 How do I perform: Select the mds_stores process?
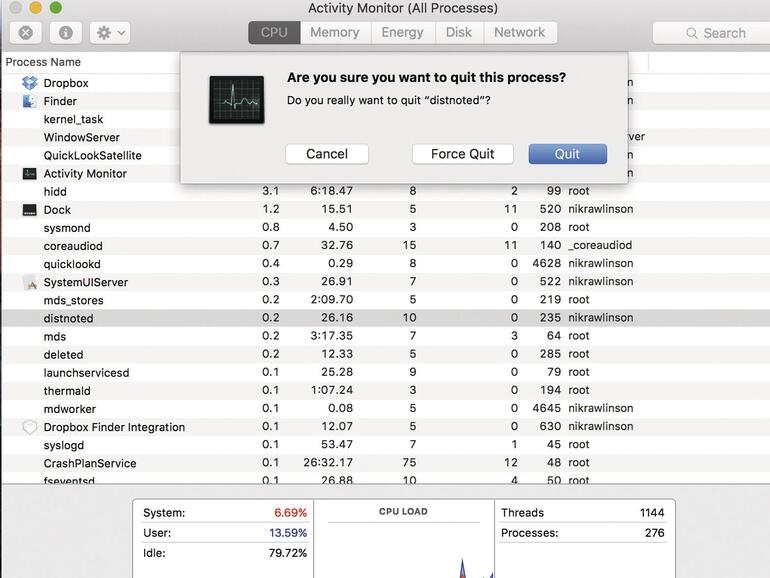click(x=73, y=301)
